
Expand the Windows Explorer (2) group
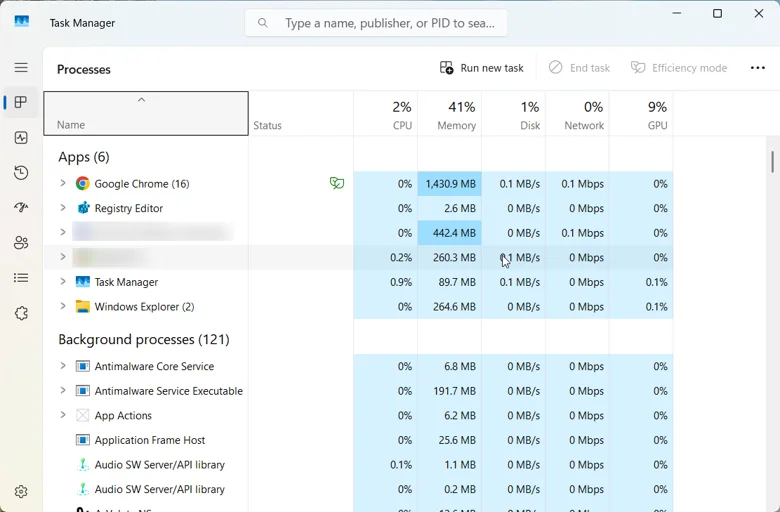63,306
